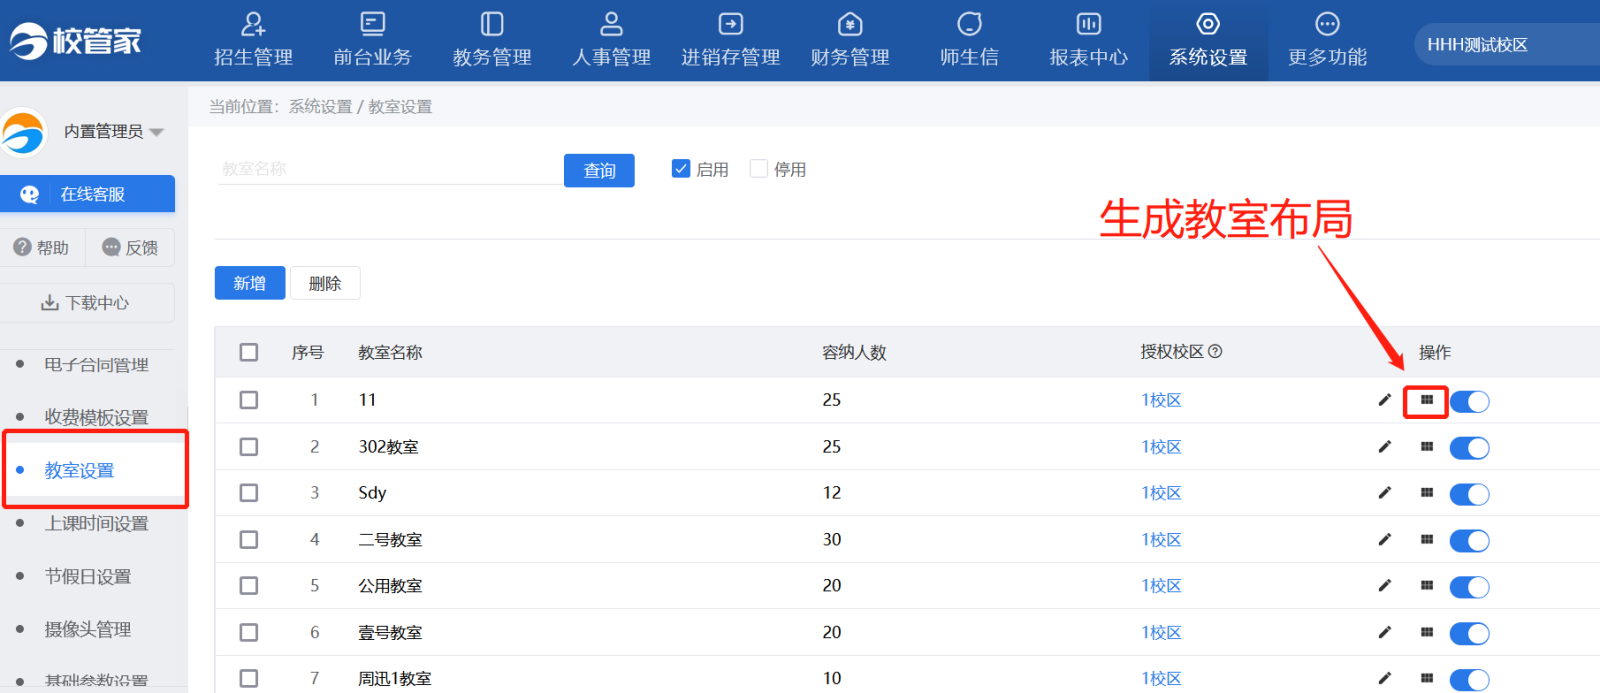Viewport: 1600px width, 693px height.
Task: Edit the 302教室 row
Action: 1384,447
